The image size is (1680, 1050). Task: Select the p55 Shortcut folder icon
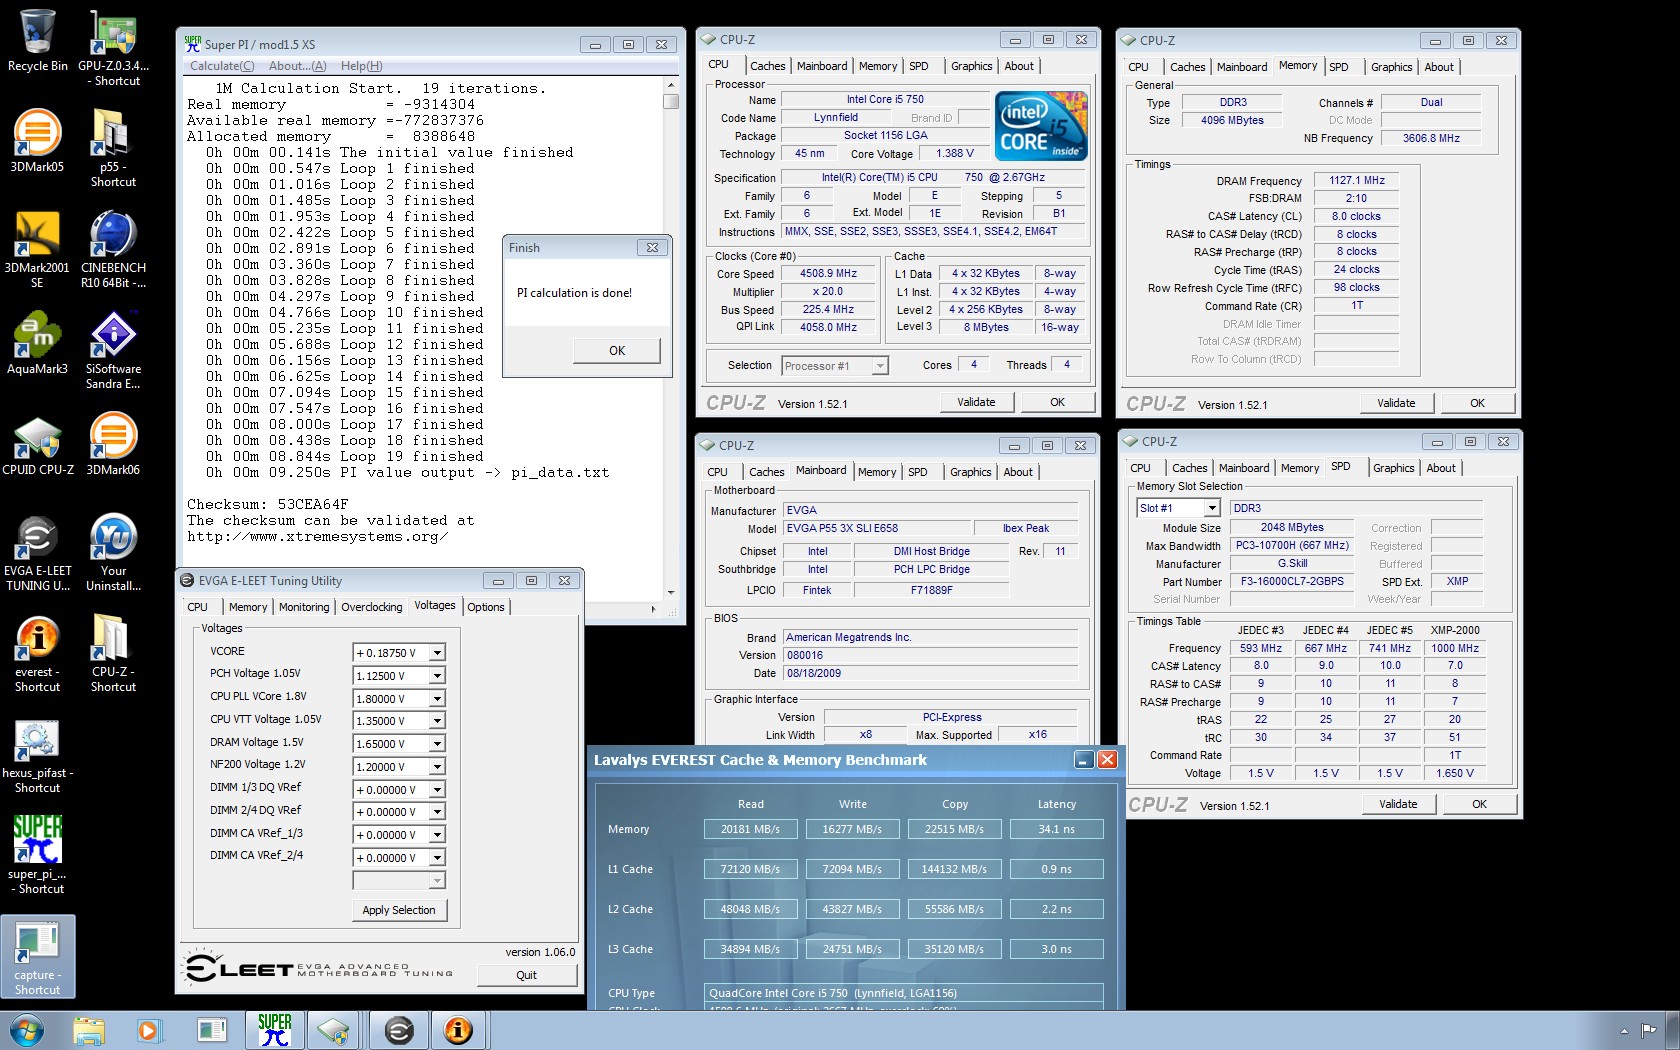point(113,148)
